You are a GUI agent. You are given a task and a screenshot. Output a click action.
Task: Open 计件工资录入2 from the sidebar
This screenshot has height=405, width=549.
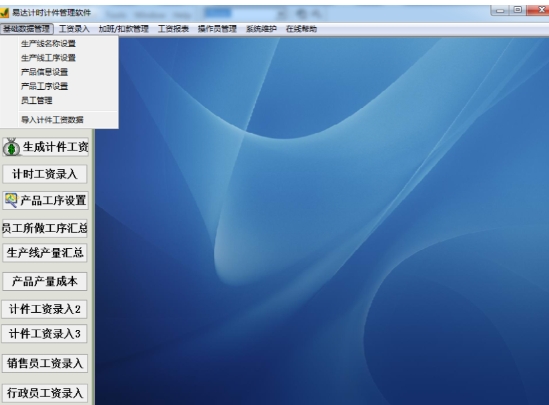[x=44, y=309]
